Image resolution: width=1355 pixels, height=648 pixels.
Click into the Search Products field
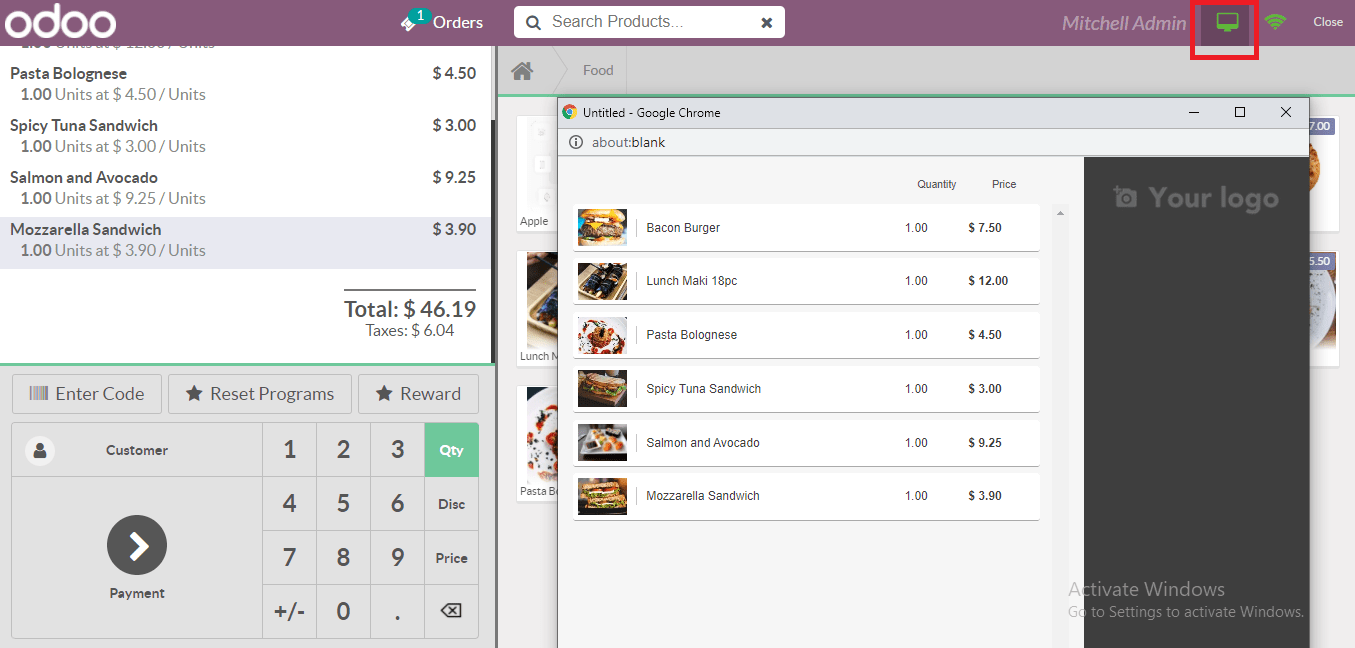pyautogui.click(x=650, y=22)
